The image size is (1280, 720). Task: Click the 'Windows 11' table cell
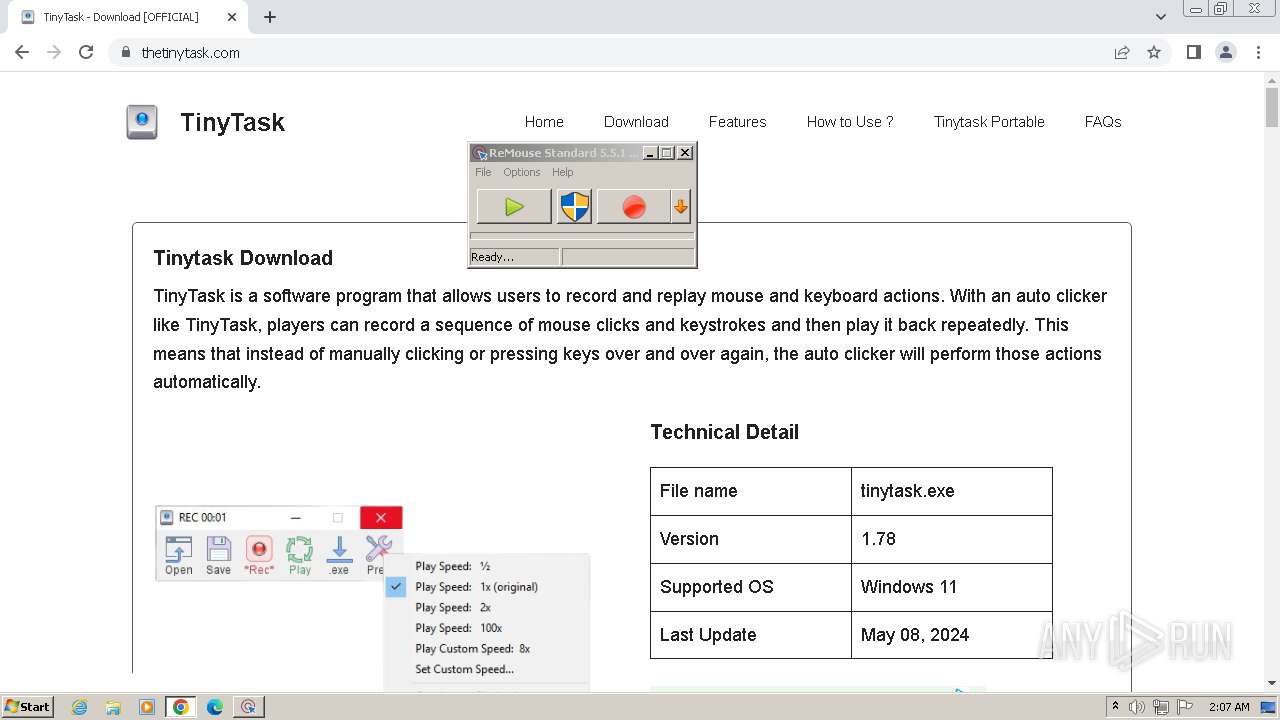pyautogui.click(x=952, y=587)
